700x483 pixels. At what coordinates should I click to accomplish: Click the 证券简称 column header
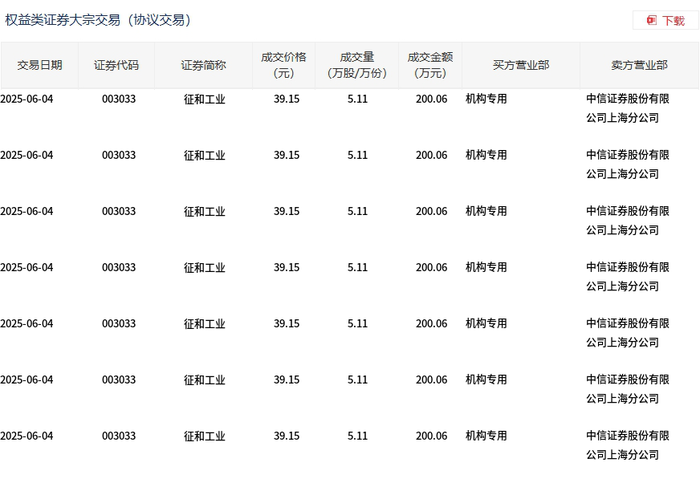click(x=204, y=65)
